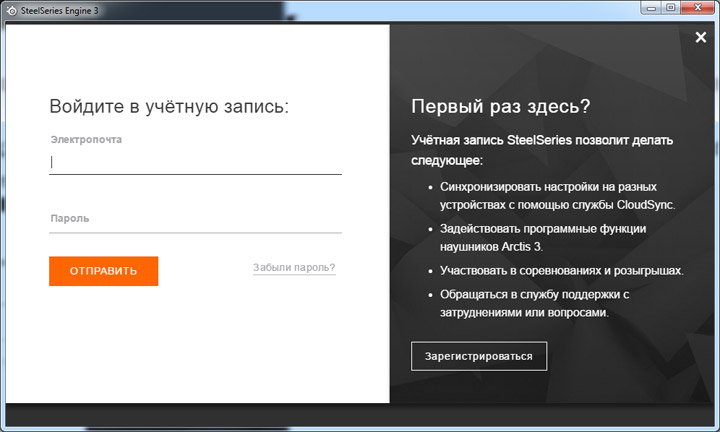Screen dimensions: 720x432
Task: Open the Забыли пароль? link
Action: [x=294, y=267]
